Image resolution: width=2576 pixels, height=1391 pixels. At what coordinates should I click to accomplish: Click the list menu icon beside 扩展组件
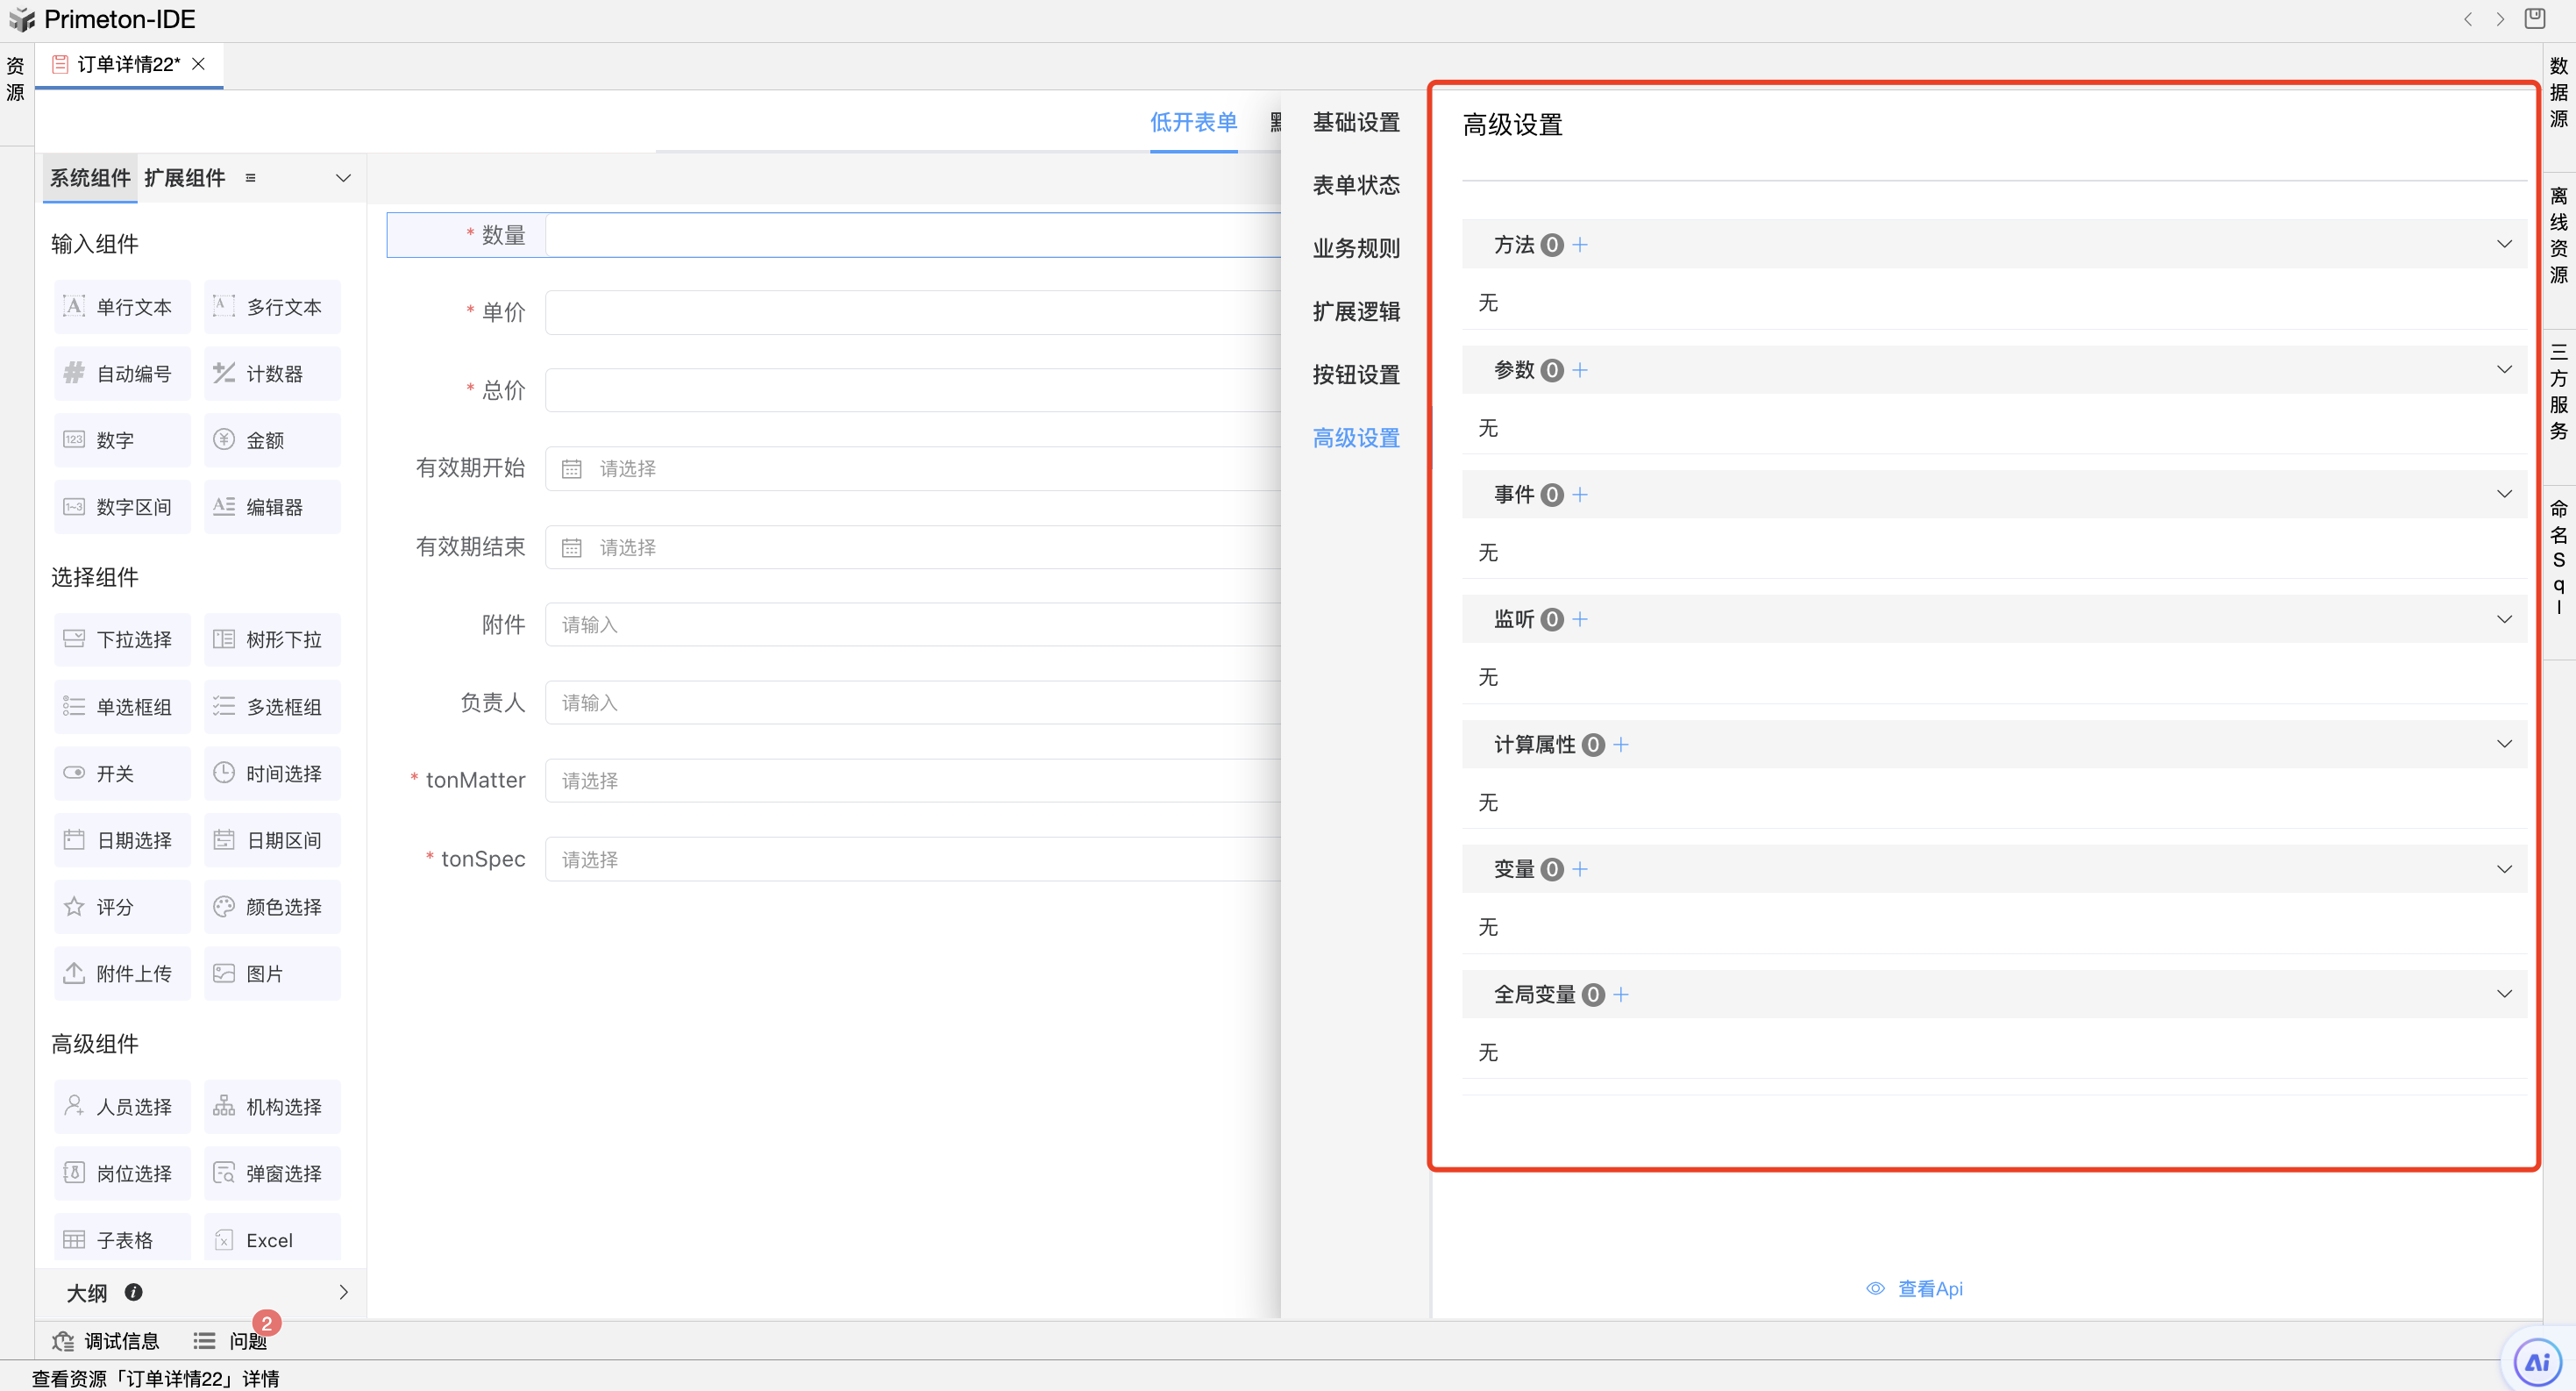point(251,178)
